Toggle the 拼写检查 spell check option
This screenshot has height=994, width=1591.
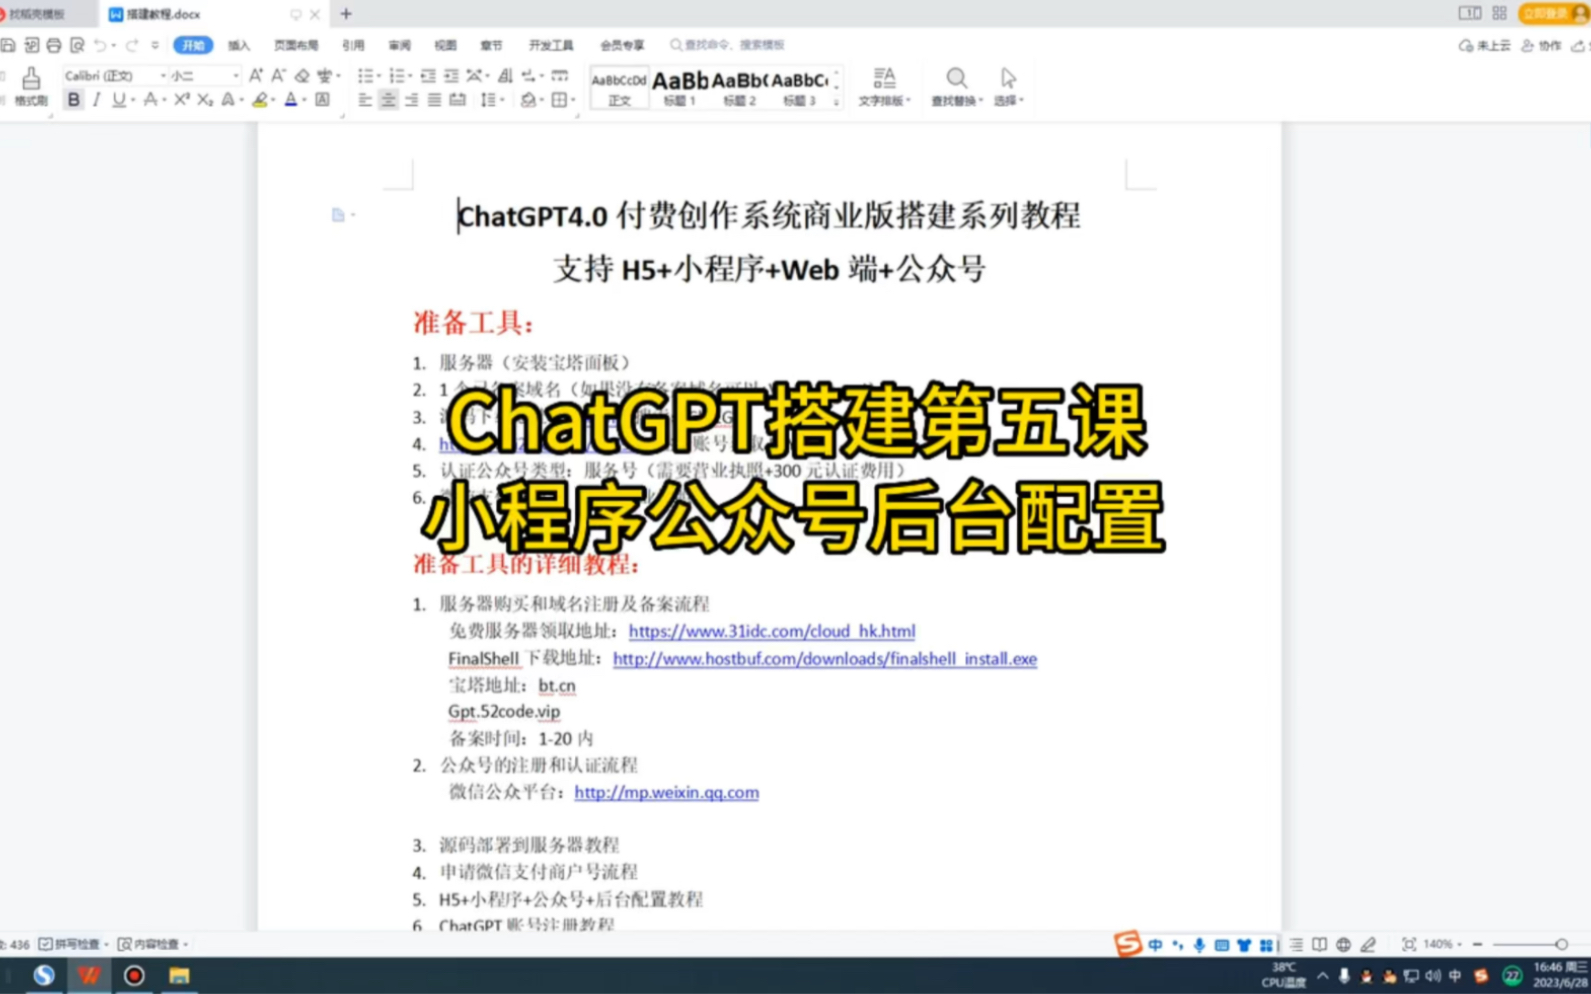73,944
